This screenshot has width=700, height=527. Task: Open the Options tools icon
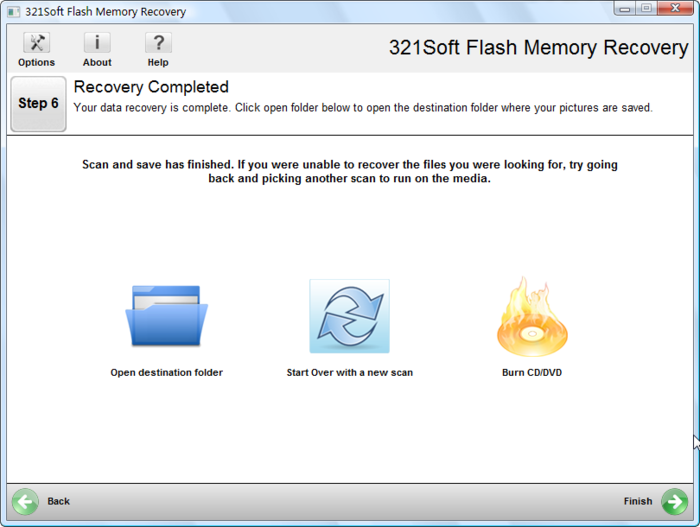(36, 43)
